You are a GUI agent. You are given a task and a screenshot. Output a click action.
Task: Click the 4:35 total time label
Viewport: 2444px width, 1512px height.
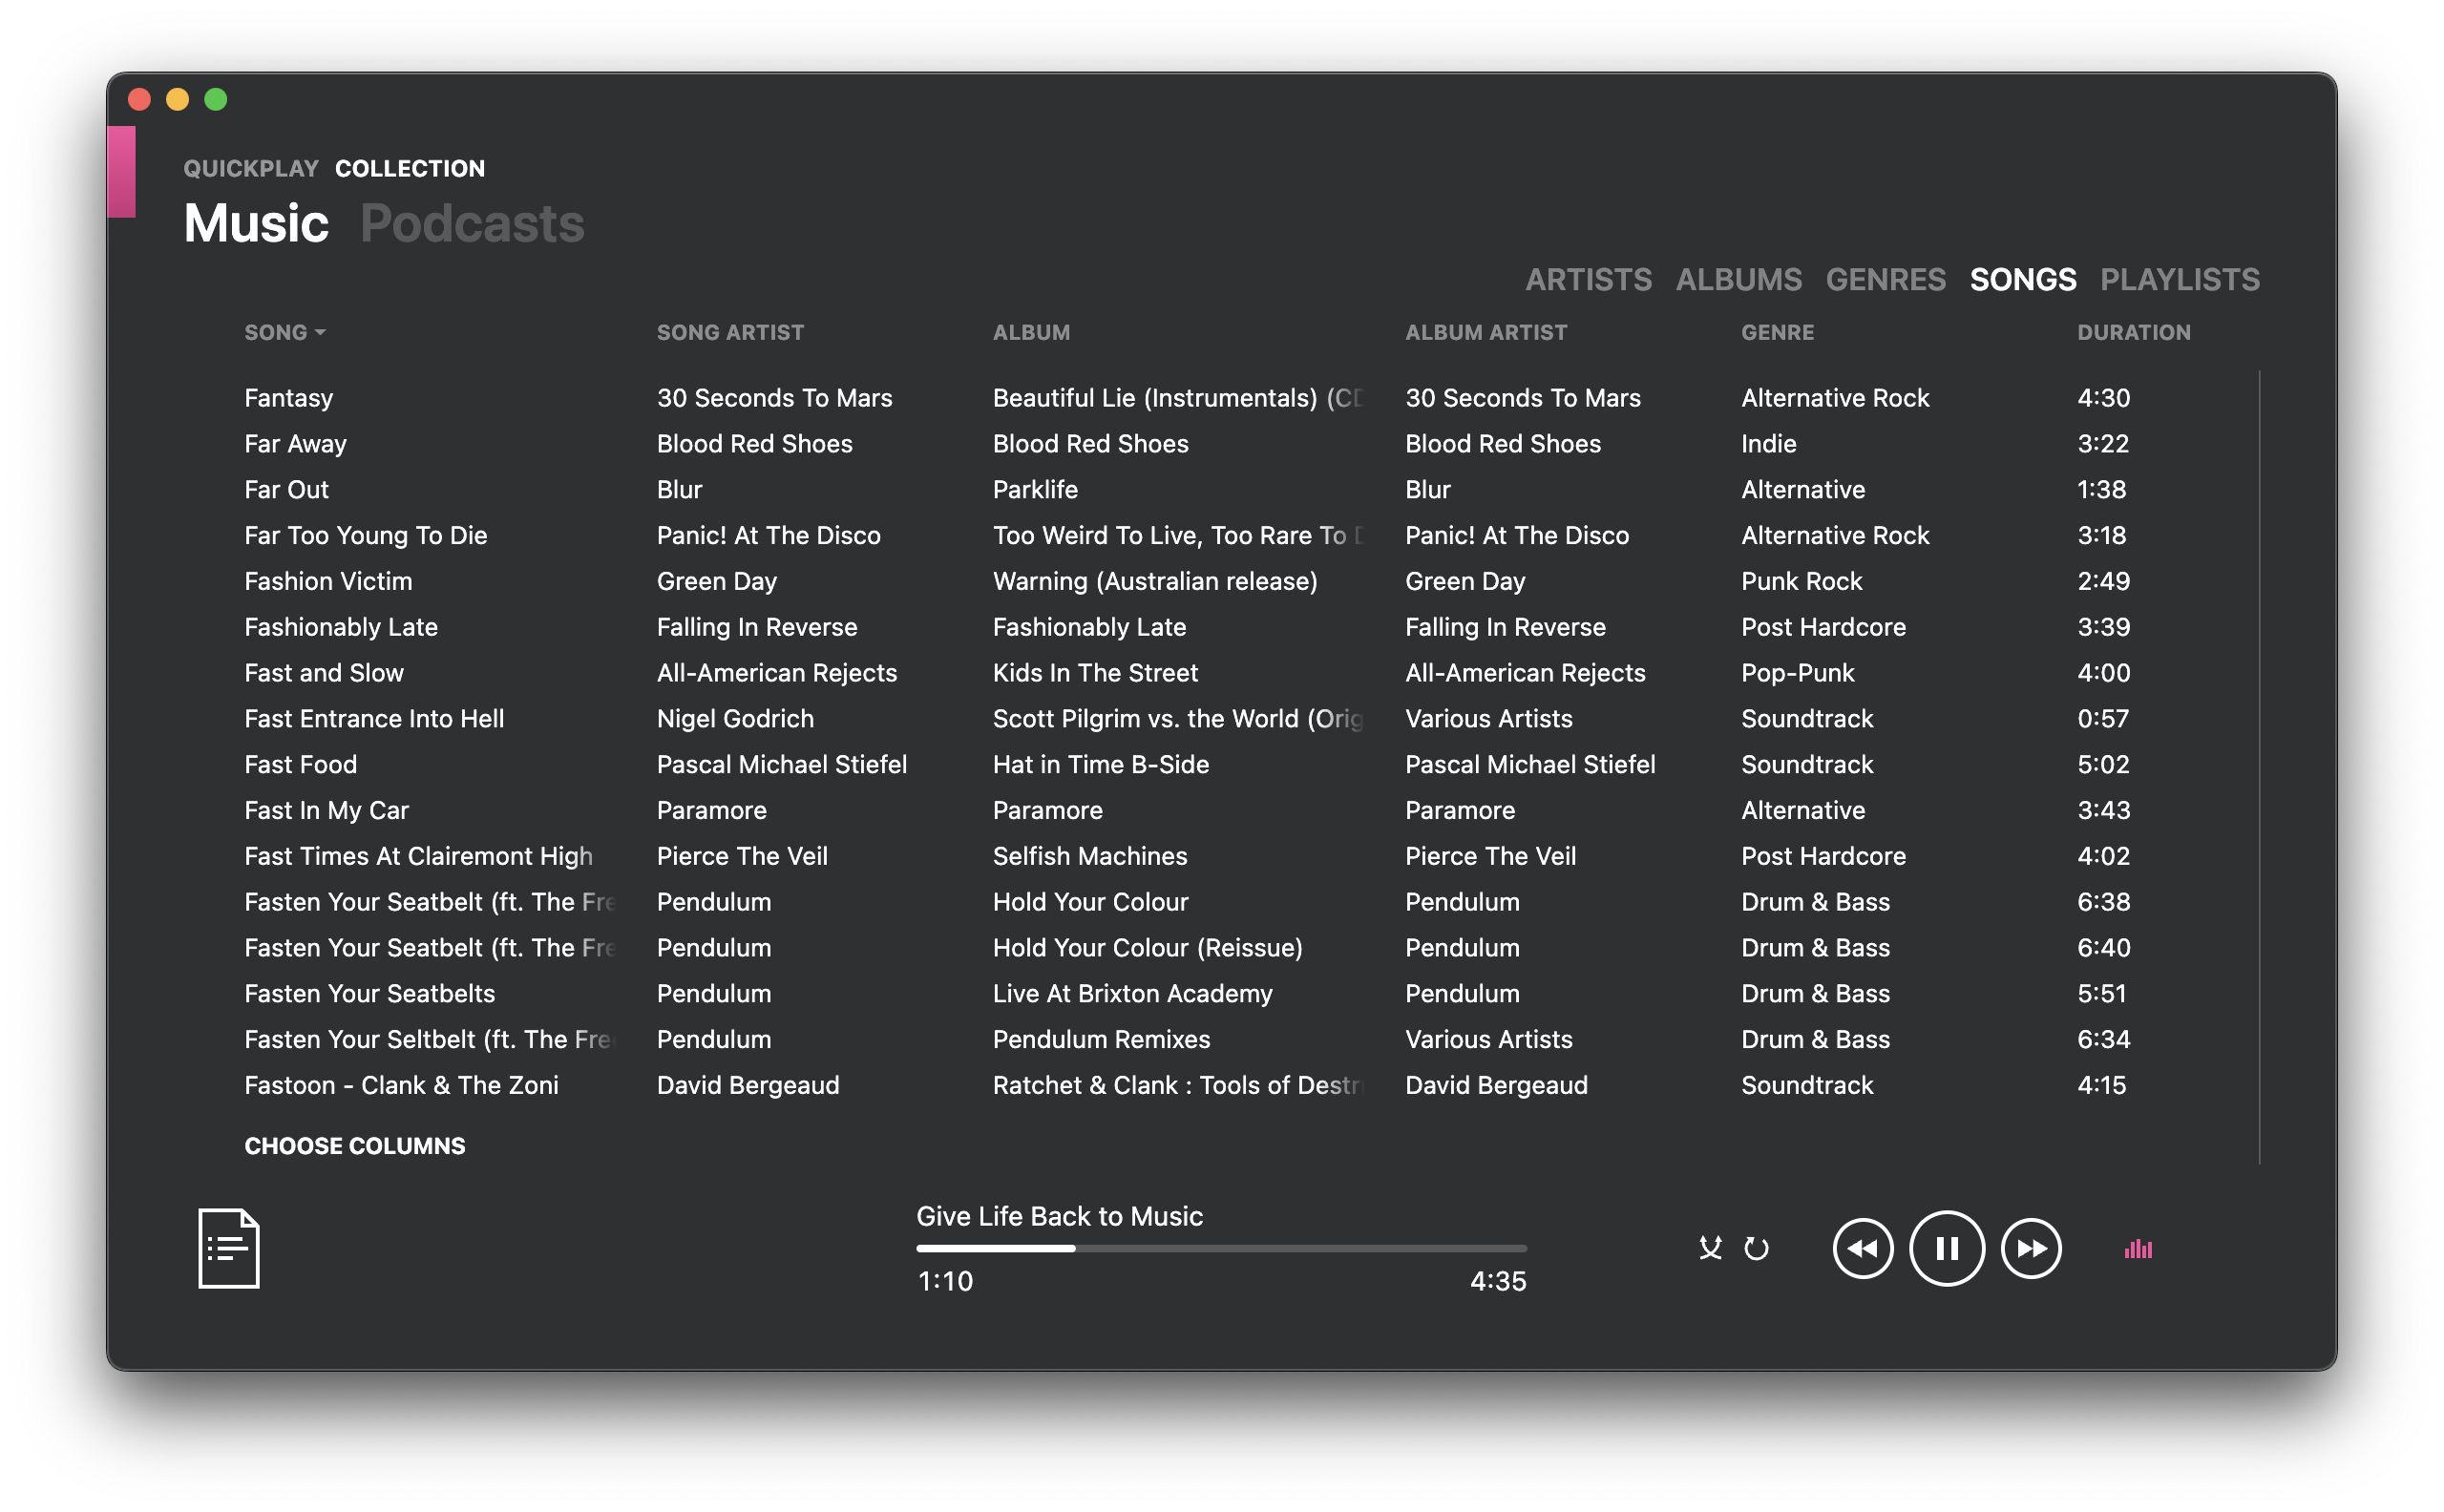[x=1497, y=1281]
